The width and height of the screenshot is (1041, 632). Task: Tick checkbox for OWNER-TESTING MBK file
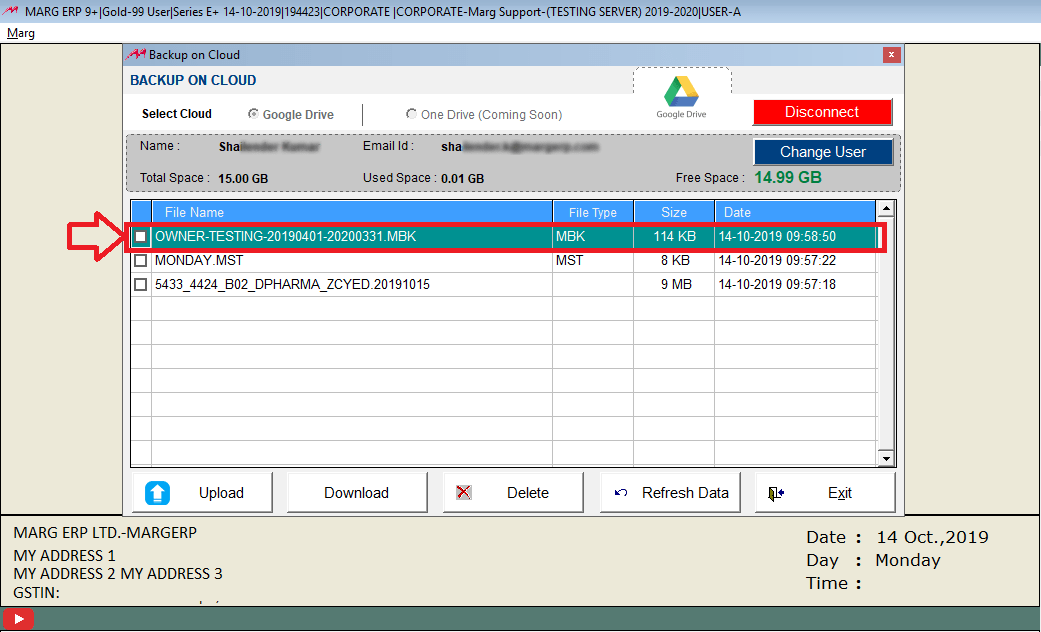coord(141,237)
